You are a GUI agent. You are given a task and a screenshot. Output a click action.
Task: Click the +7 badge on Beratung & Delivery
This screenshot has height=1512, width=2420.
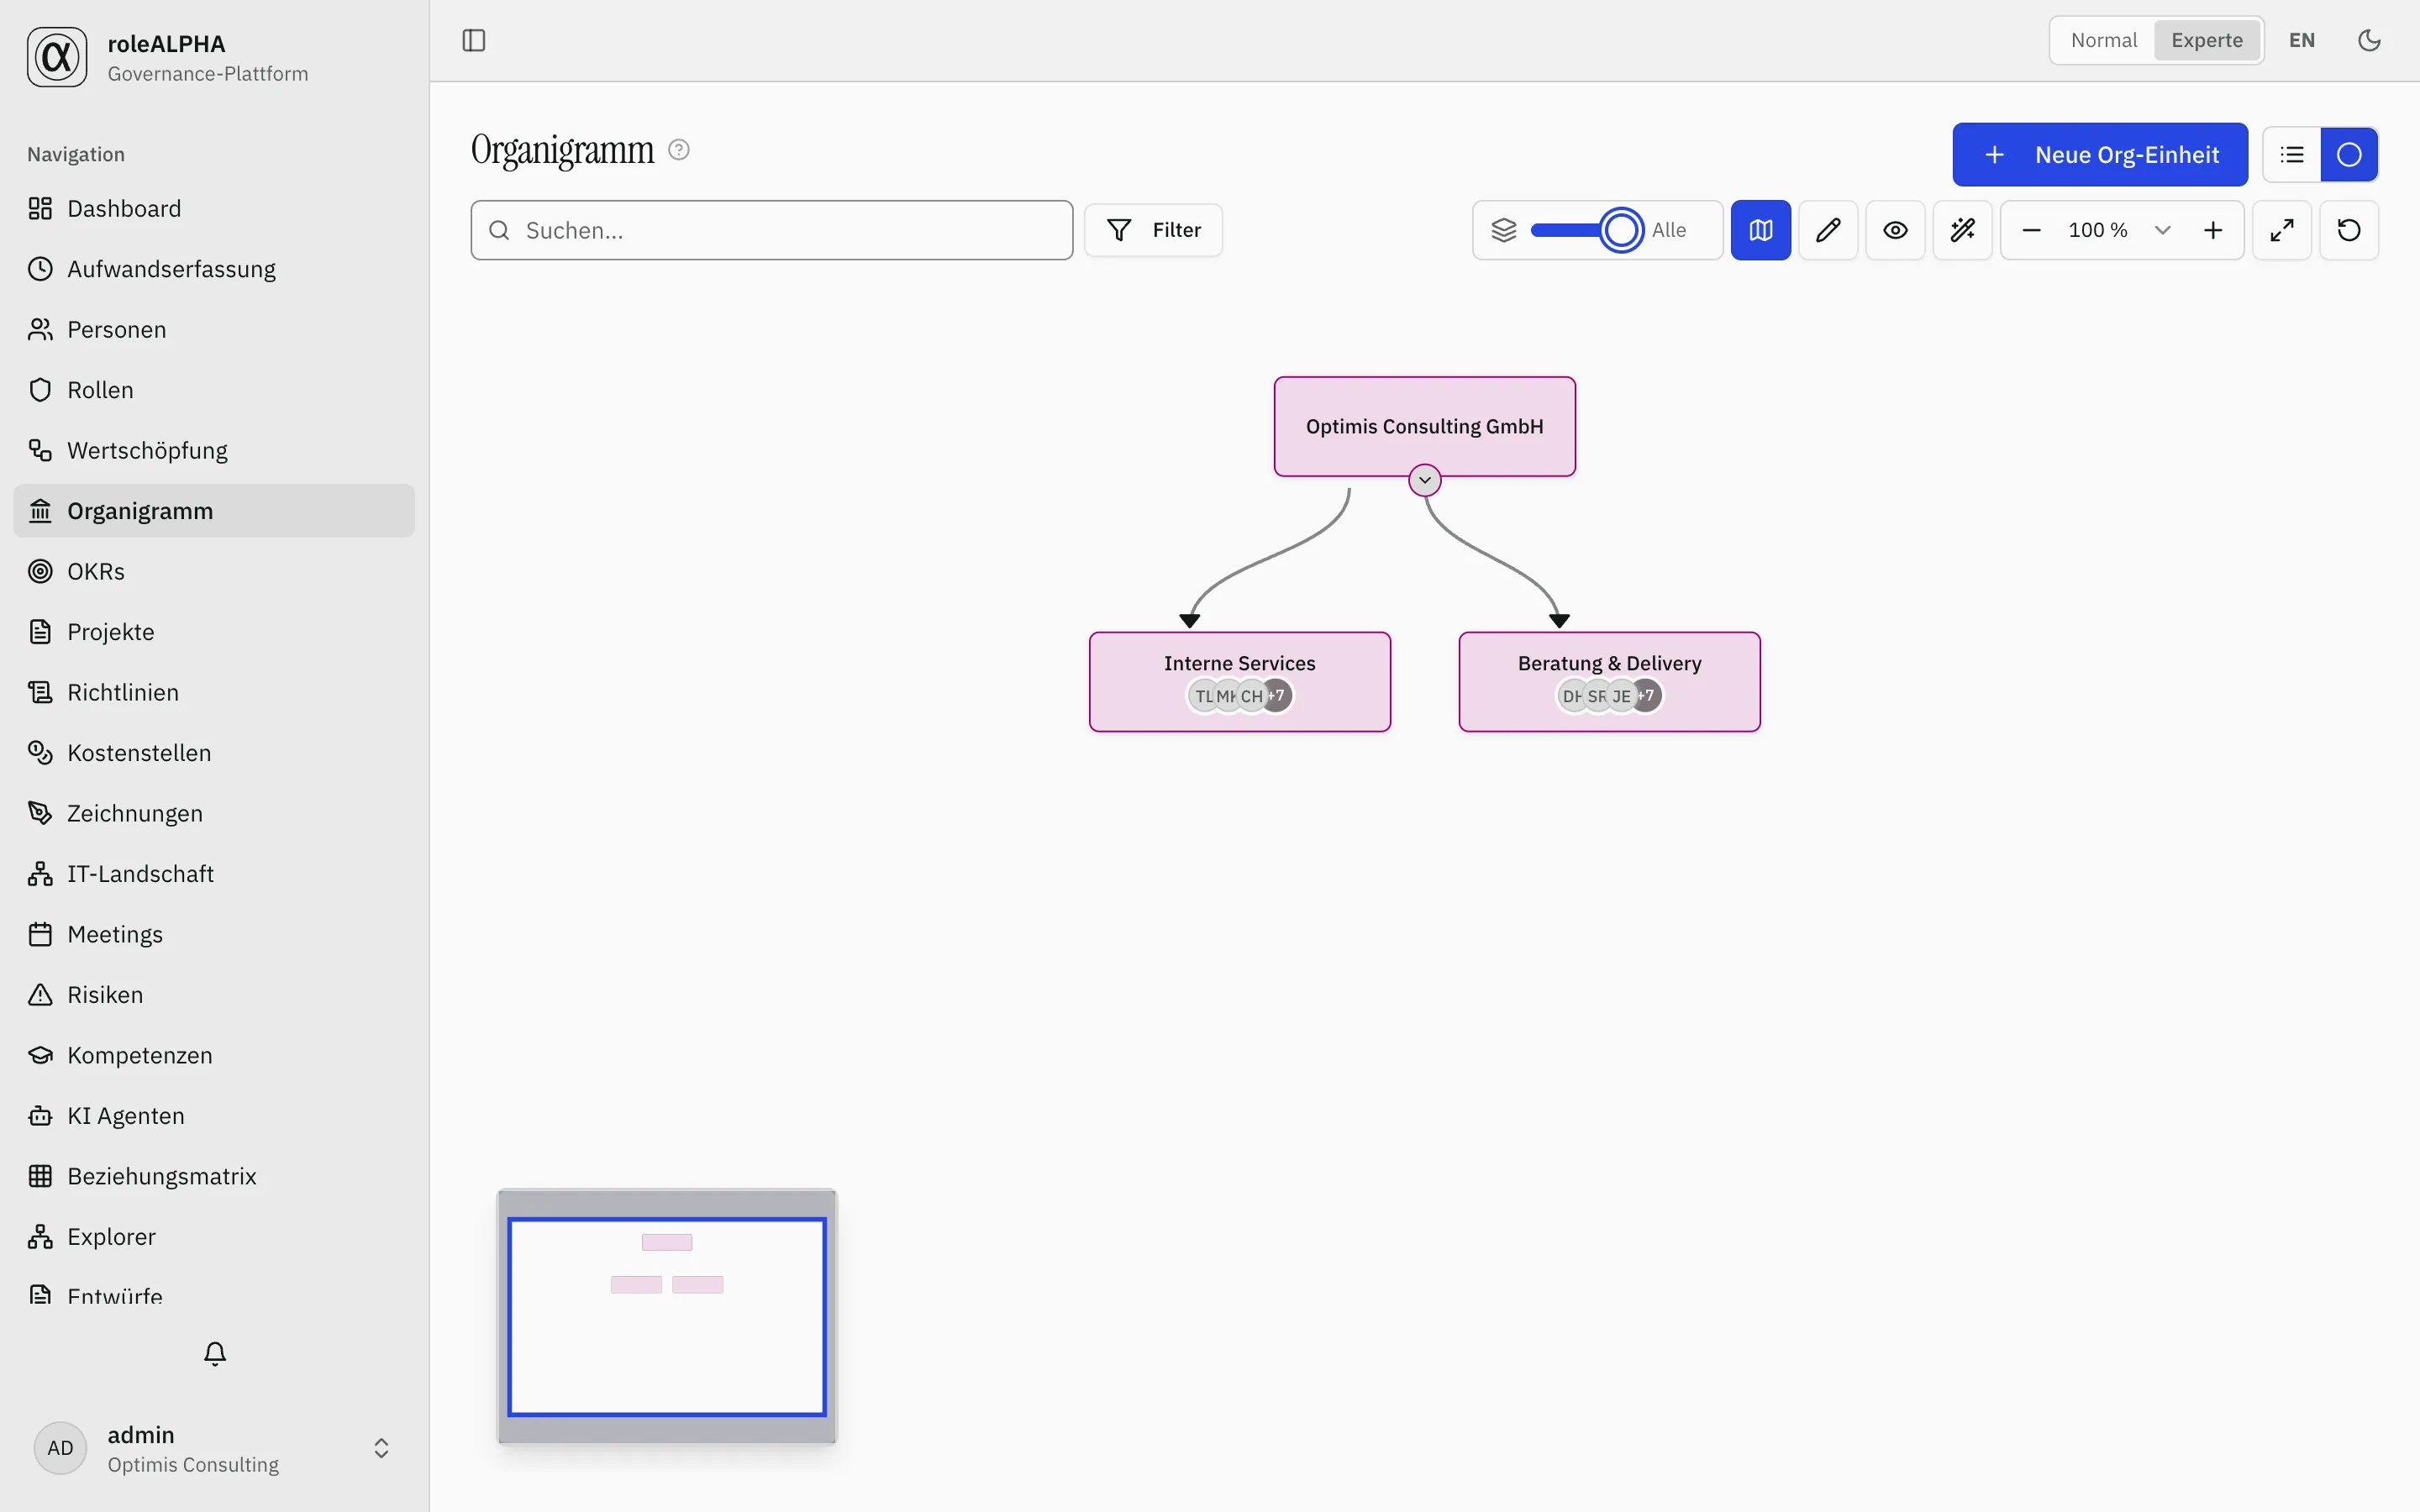click(1647, 695)
